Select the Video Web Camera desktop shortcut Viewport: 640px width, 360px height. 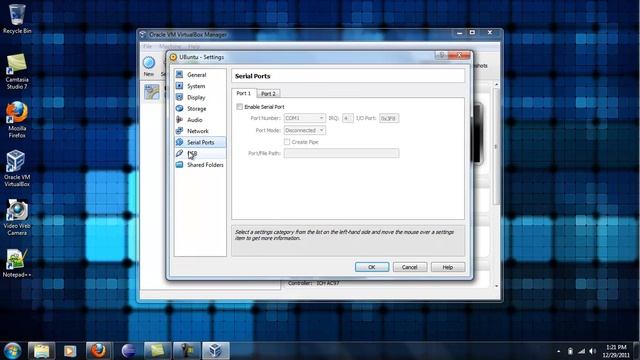point(17,217)
